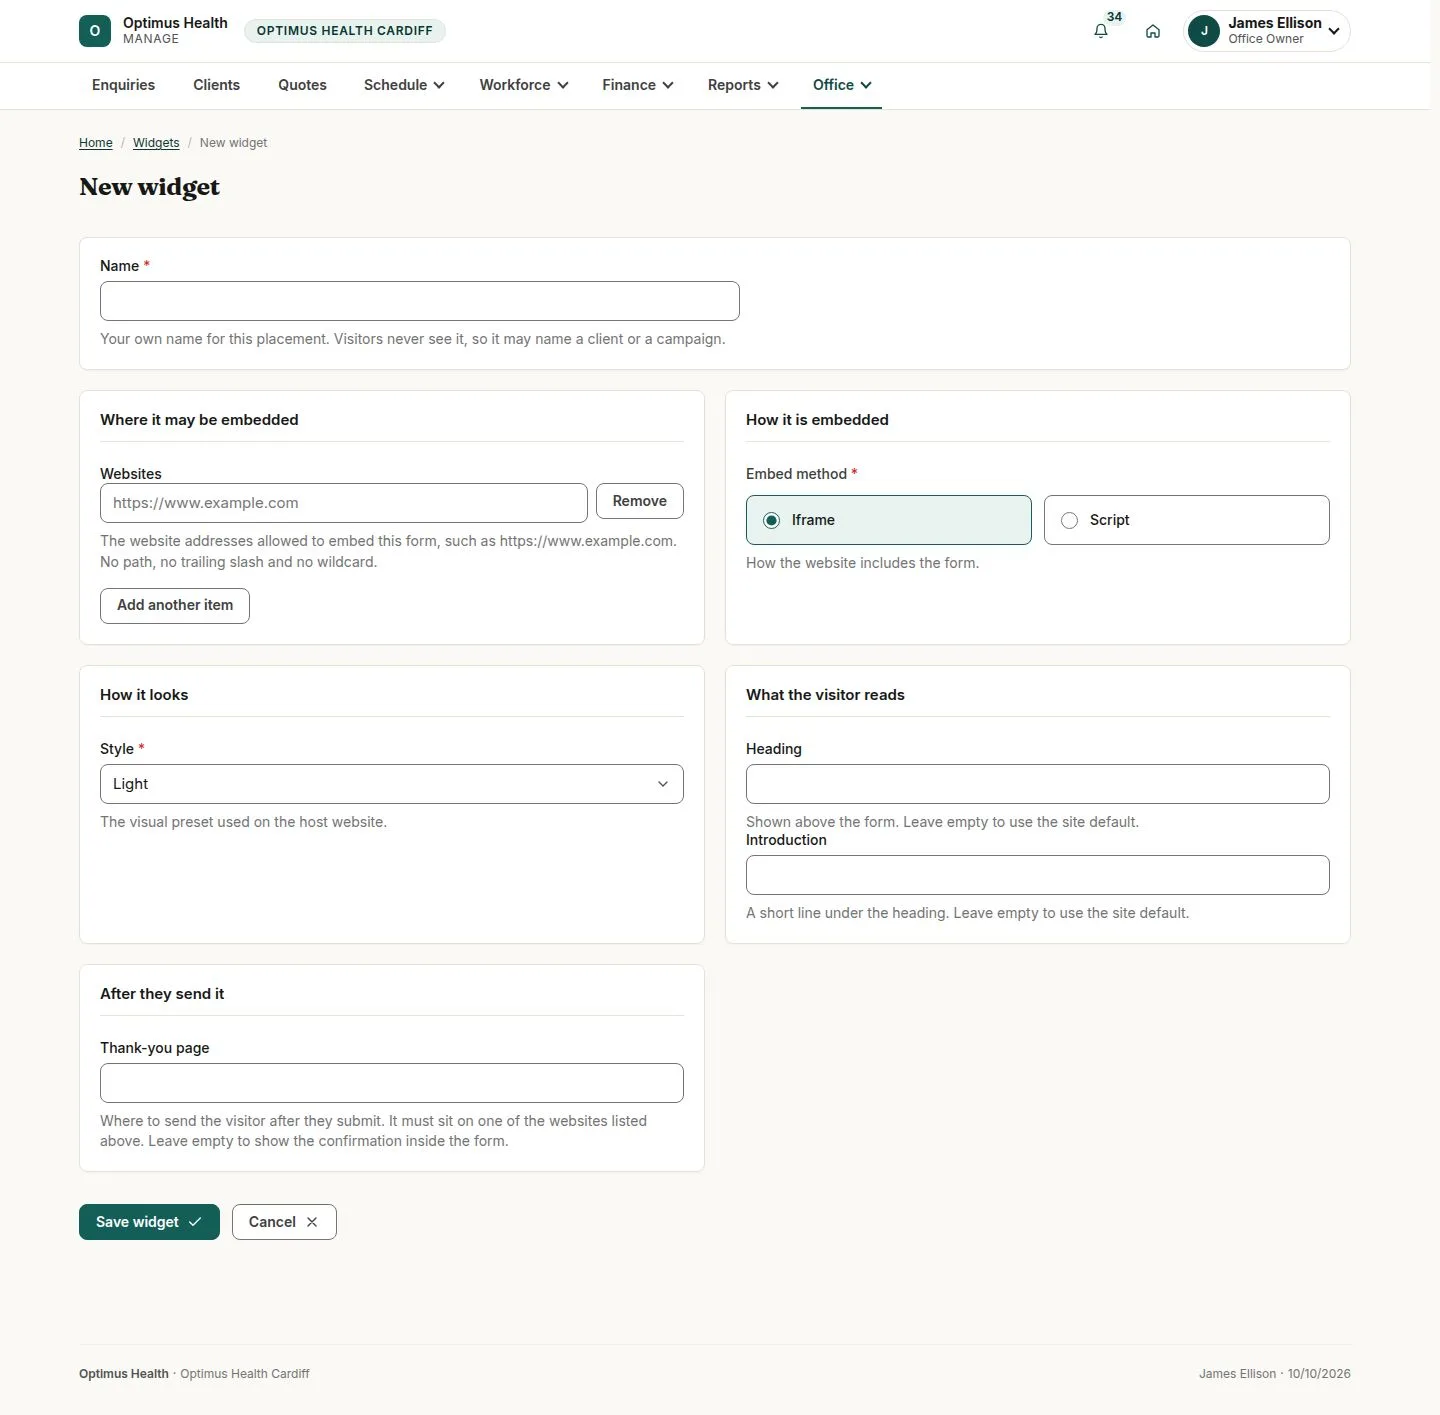This screenshot has height=1415, width=1440.
Task: Select the Iframe embed method
Action: (888, 520)
